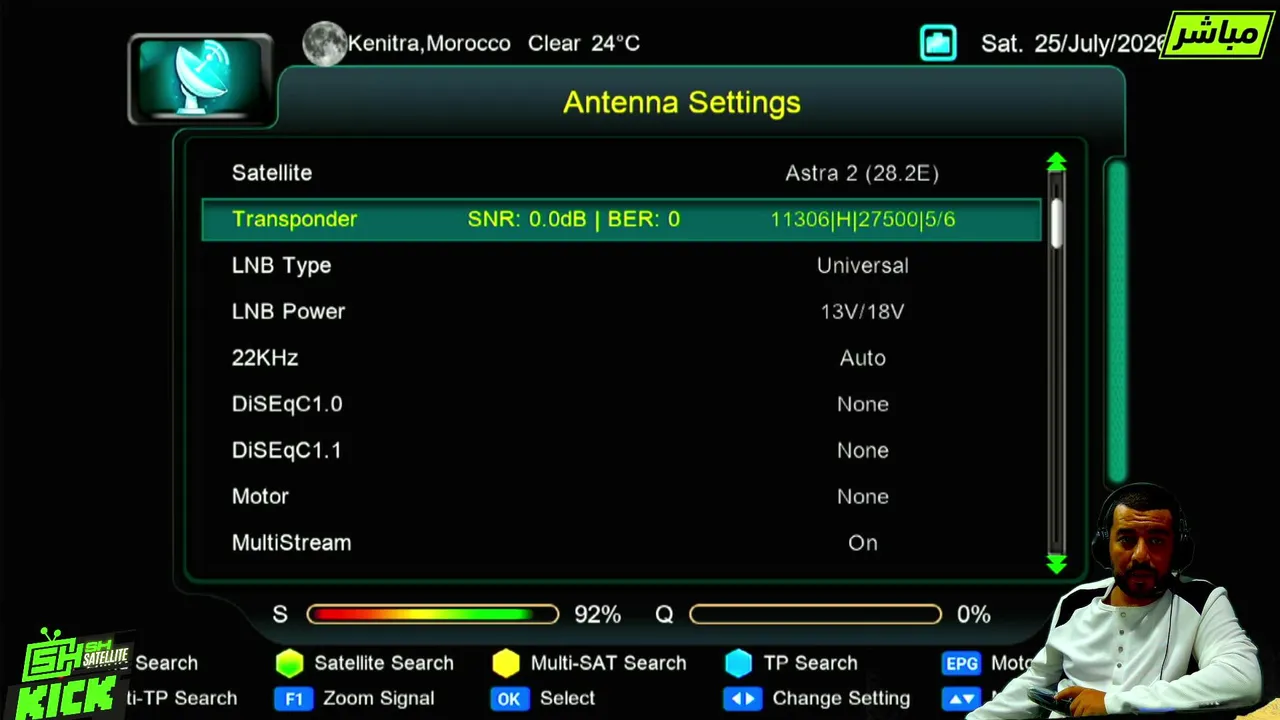Screen dimensions: 1280x720
Task: Start 'Multi-SAT Search' from the bottom bar
Action: pyautogui.click(x=608, y=663)
